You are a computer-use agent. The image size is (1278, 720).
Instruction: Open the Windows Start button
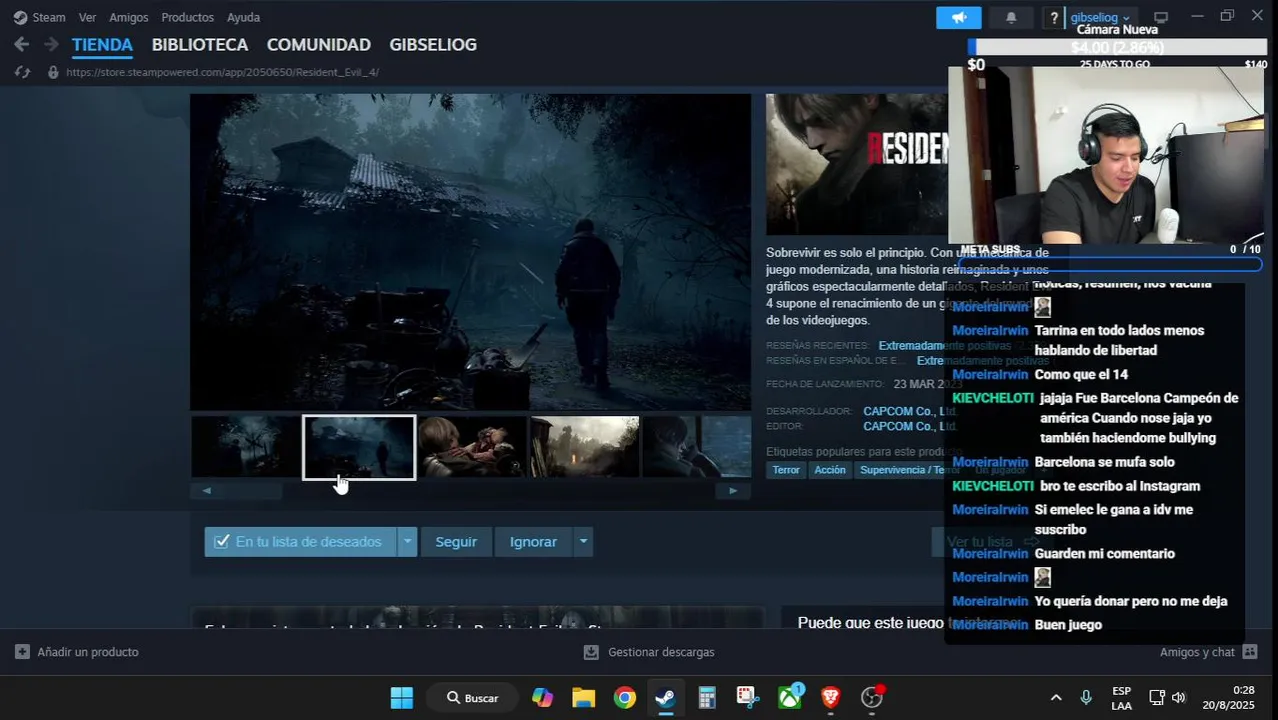402,698
